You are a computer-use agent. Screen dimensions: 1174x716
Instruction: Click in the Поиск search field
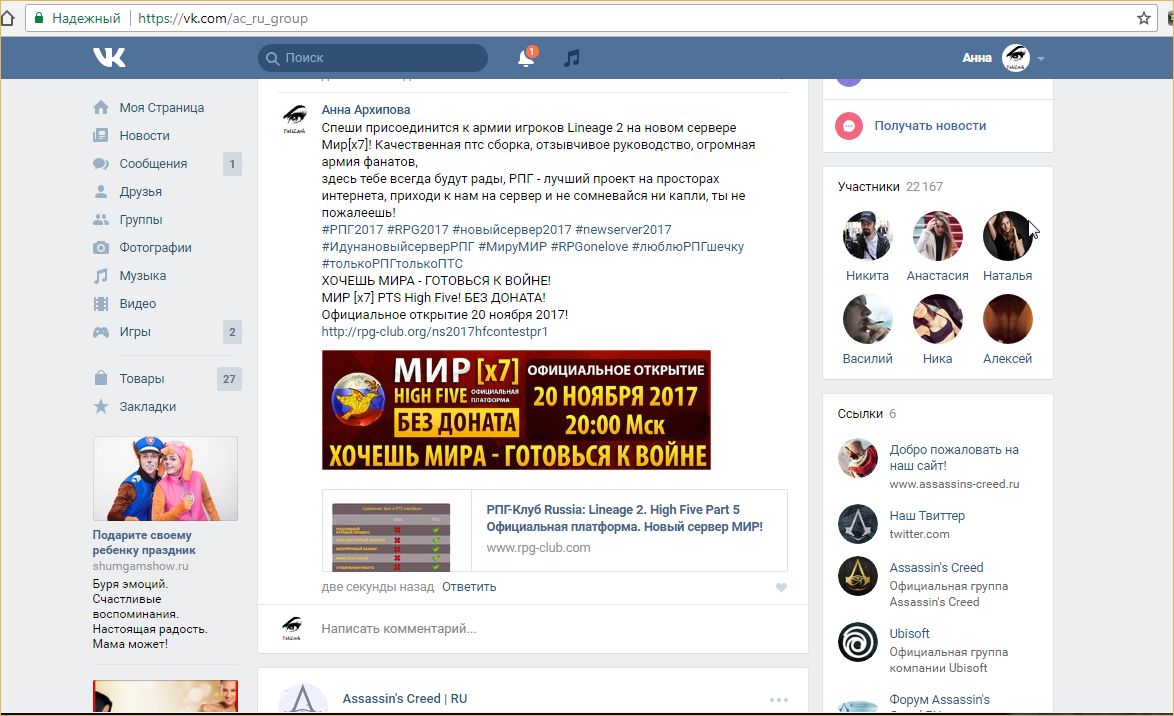pyautogui.click(x=373, y=58)
